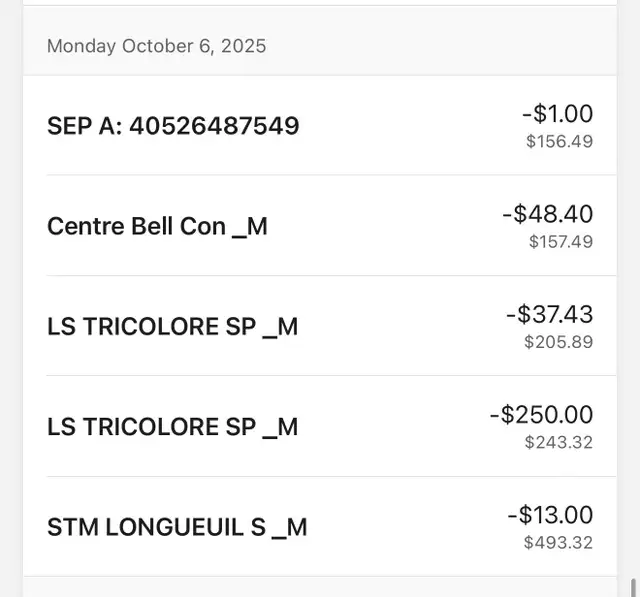Select the LS TRICOLORE transaction for -$37.43
This screenshot has width=640, height=597.
pyautogui.click(x=172, y=326)
